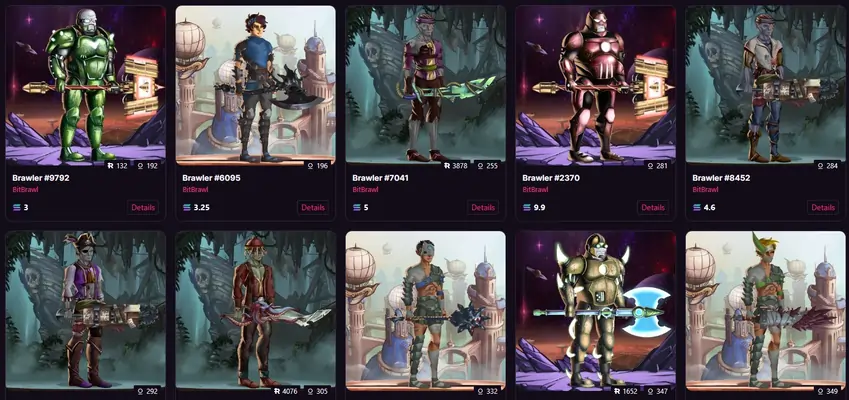Show Details for Brawler #8452
Viewport: 849px width, 400px height.
(823, 207)
